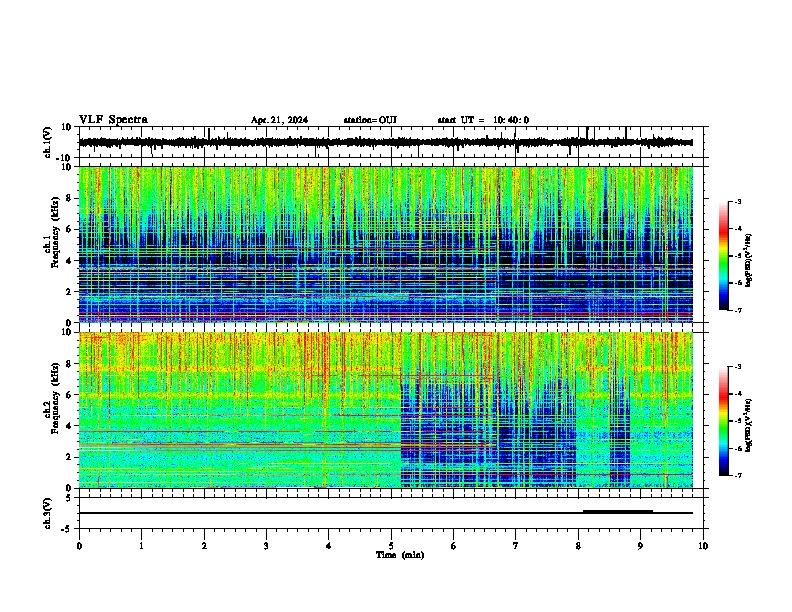The height and width of the screenshot is (612, 792).
Task: Click the '-10' tick on ch.1(V) axis
Action: coord(65,158)
